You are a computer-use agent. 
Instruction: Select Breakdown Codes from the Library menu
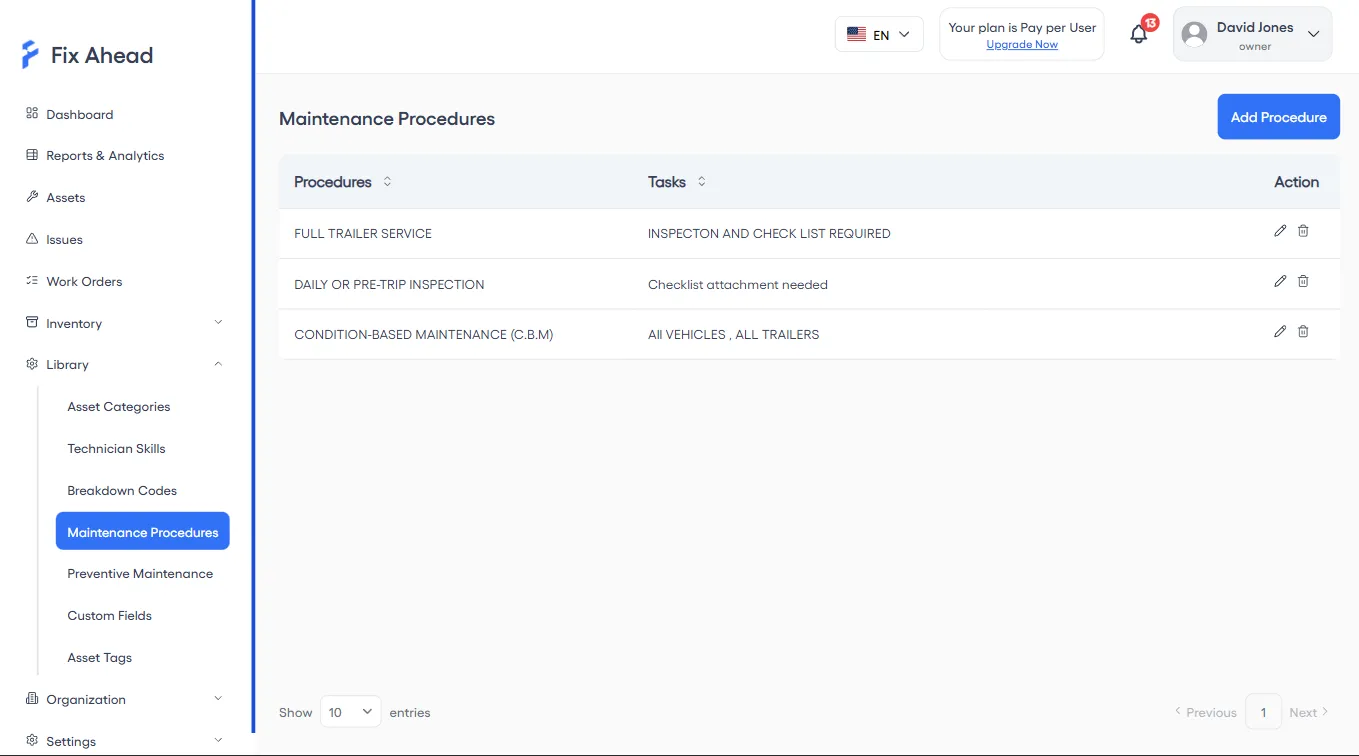click(x=122, y=490)
